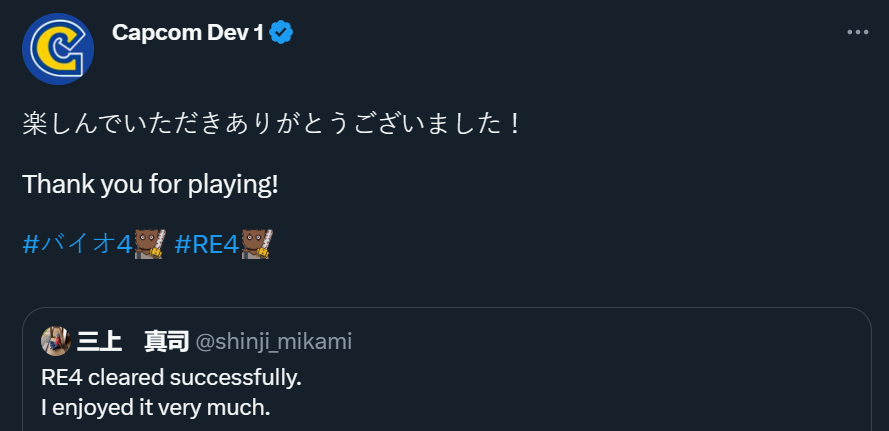Open the Capcom Dev 1 display name

[187, 33]
